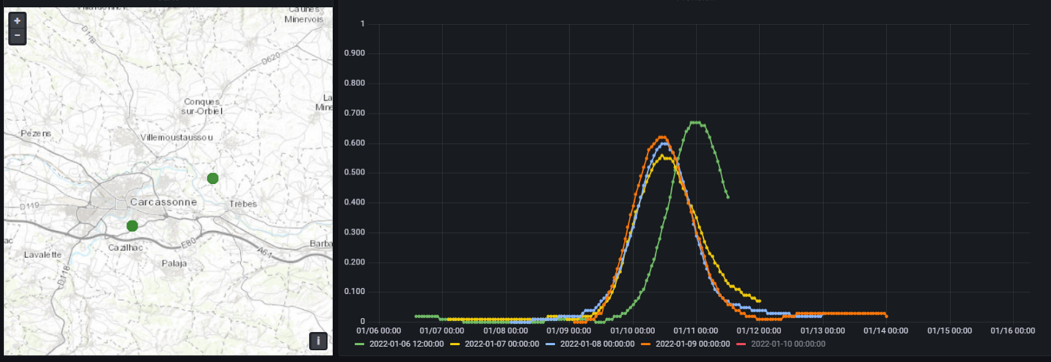
Task: Click the last point of the yellow series line
Action: (759, 301)
